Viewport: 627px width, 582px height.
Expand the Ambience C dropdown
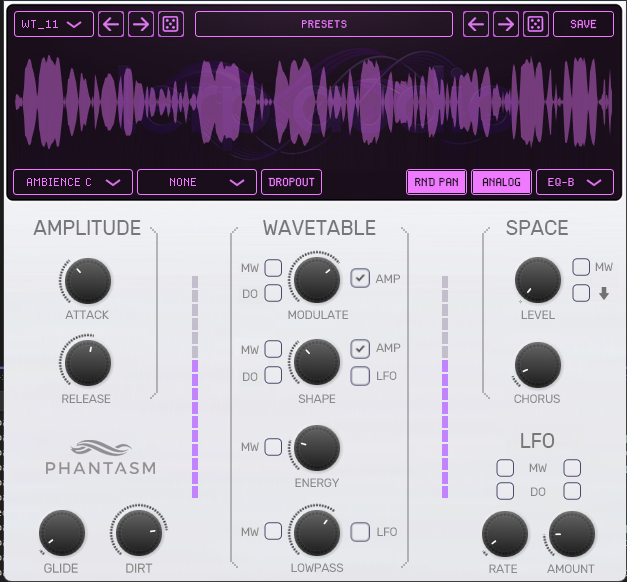73,182
